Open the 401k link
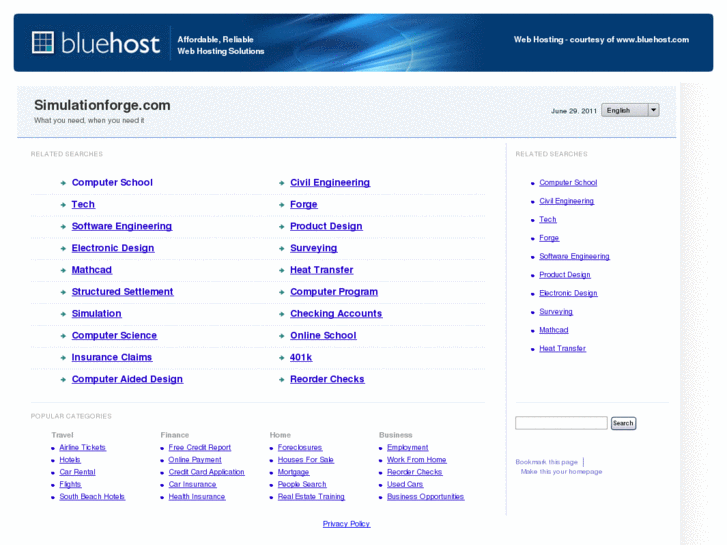 coord(301,357)
